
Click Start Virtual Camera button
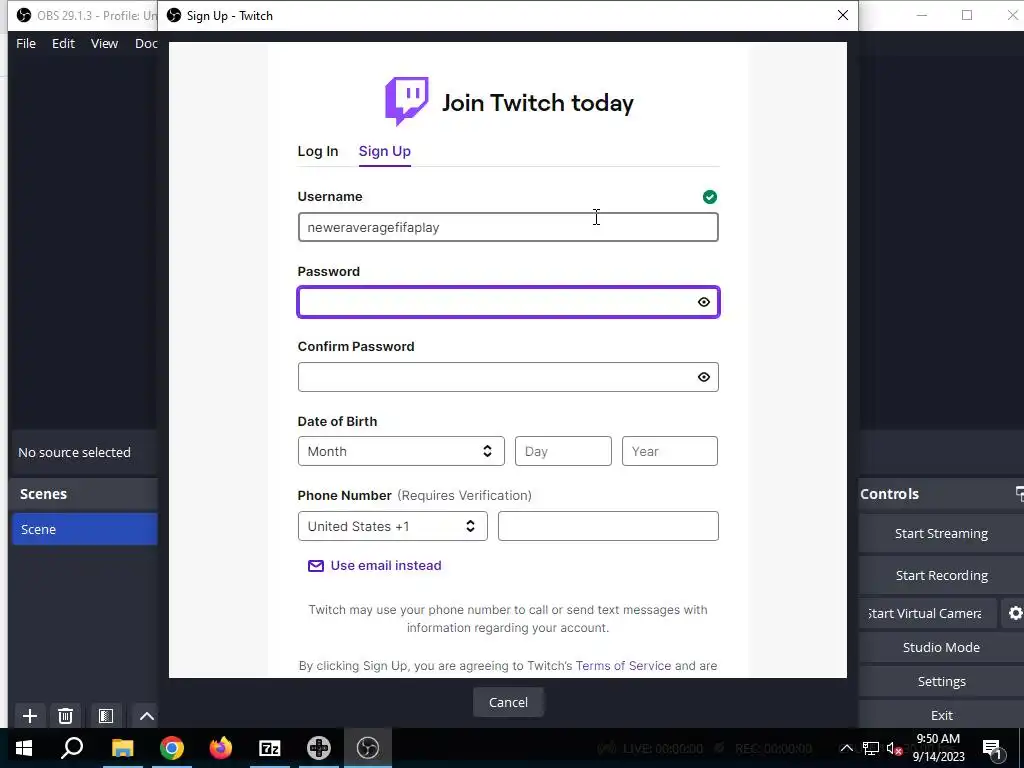click(927, 613)
